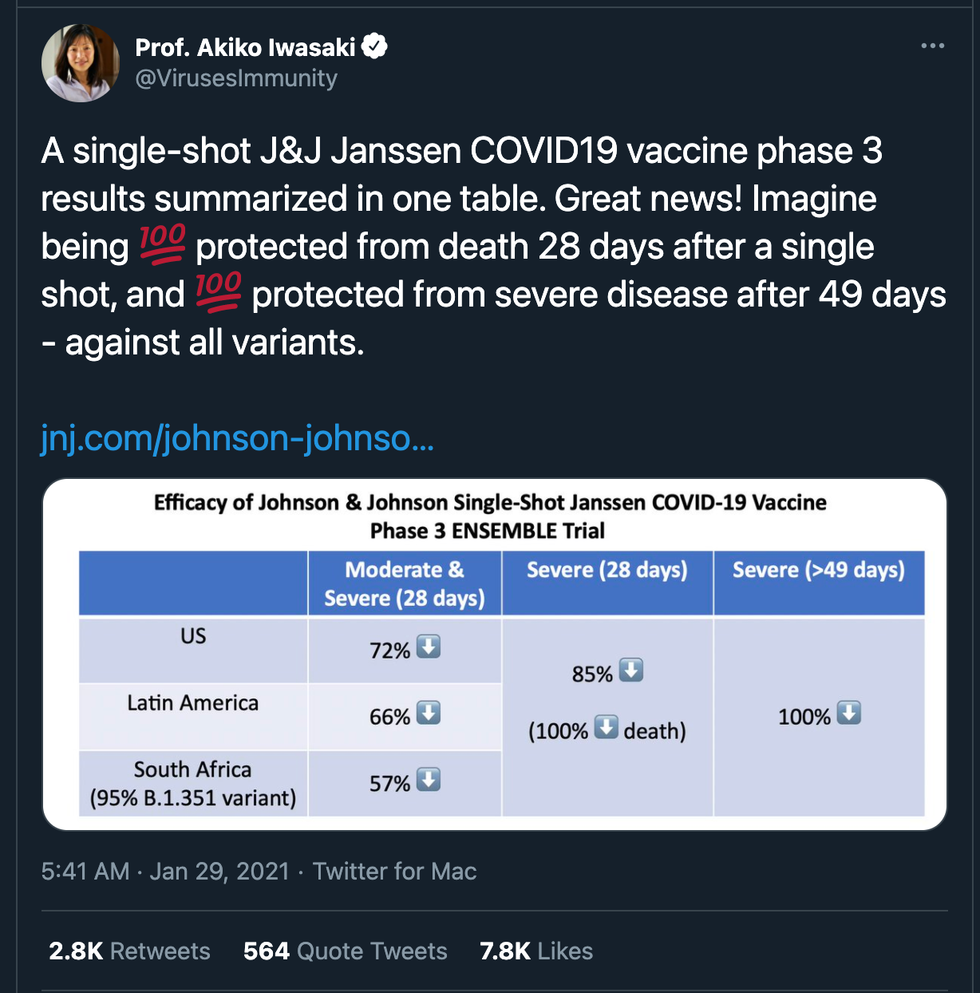View the 7.8K Likes list
980x993 pixels.
click(536, 950)
